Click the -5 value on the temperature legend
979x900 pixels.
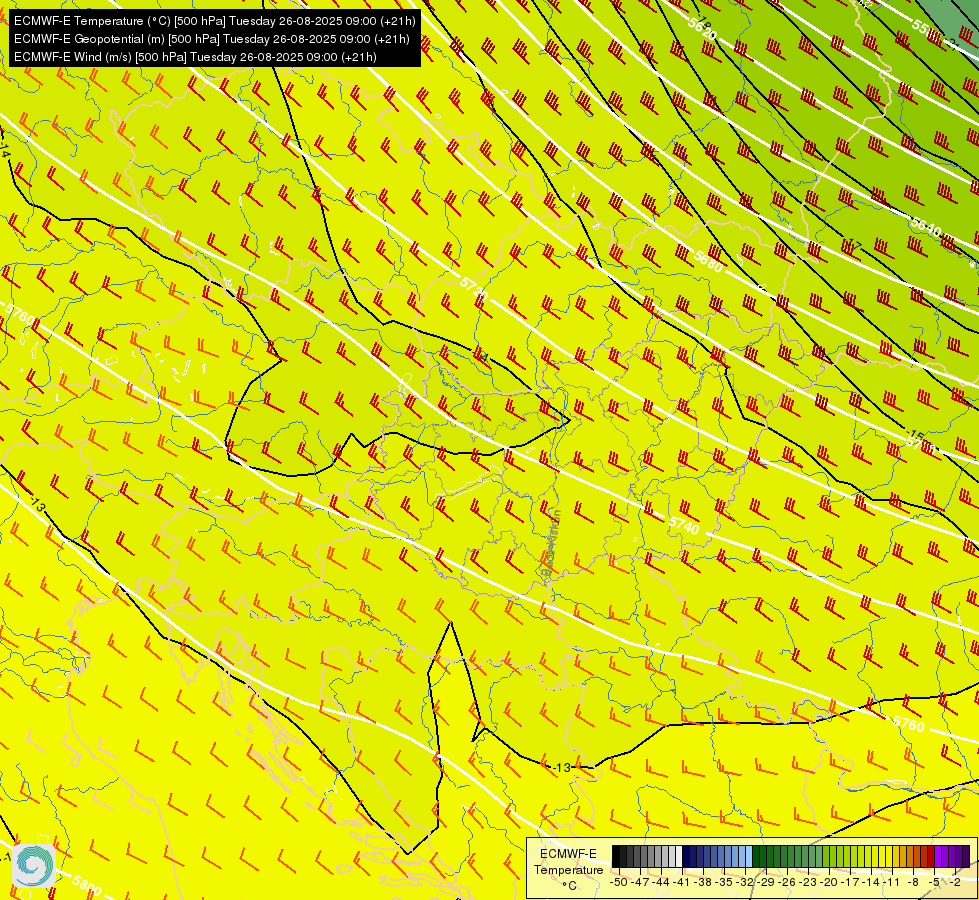tap(934, 883)
